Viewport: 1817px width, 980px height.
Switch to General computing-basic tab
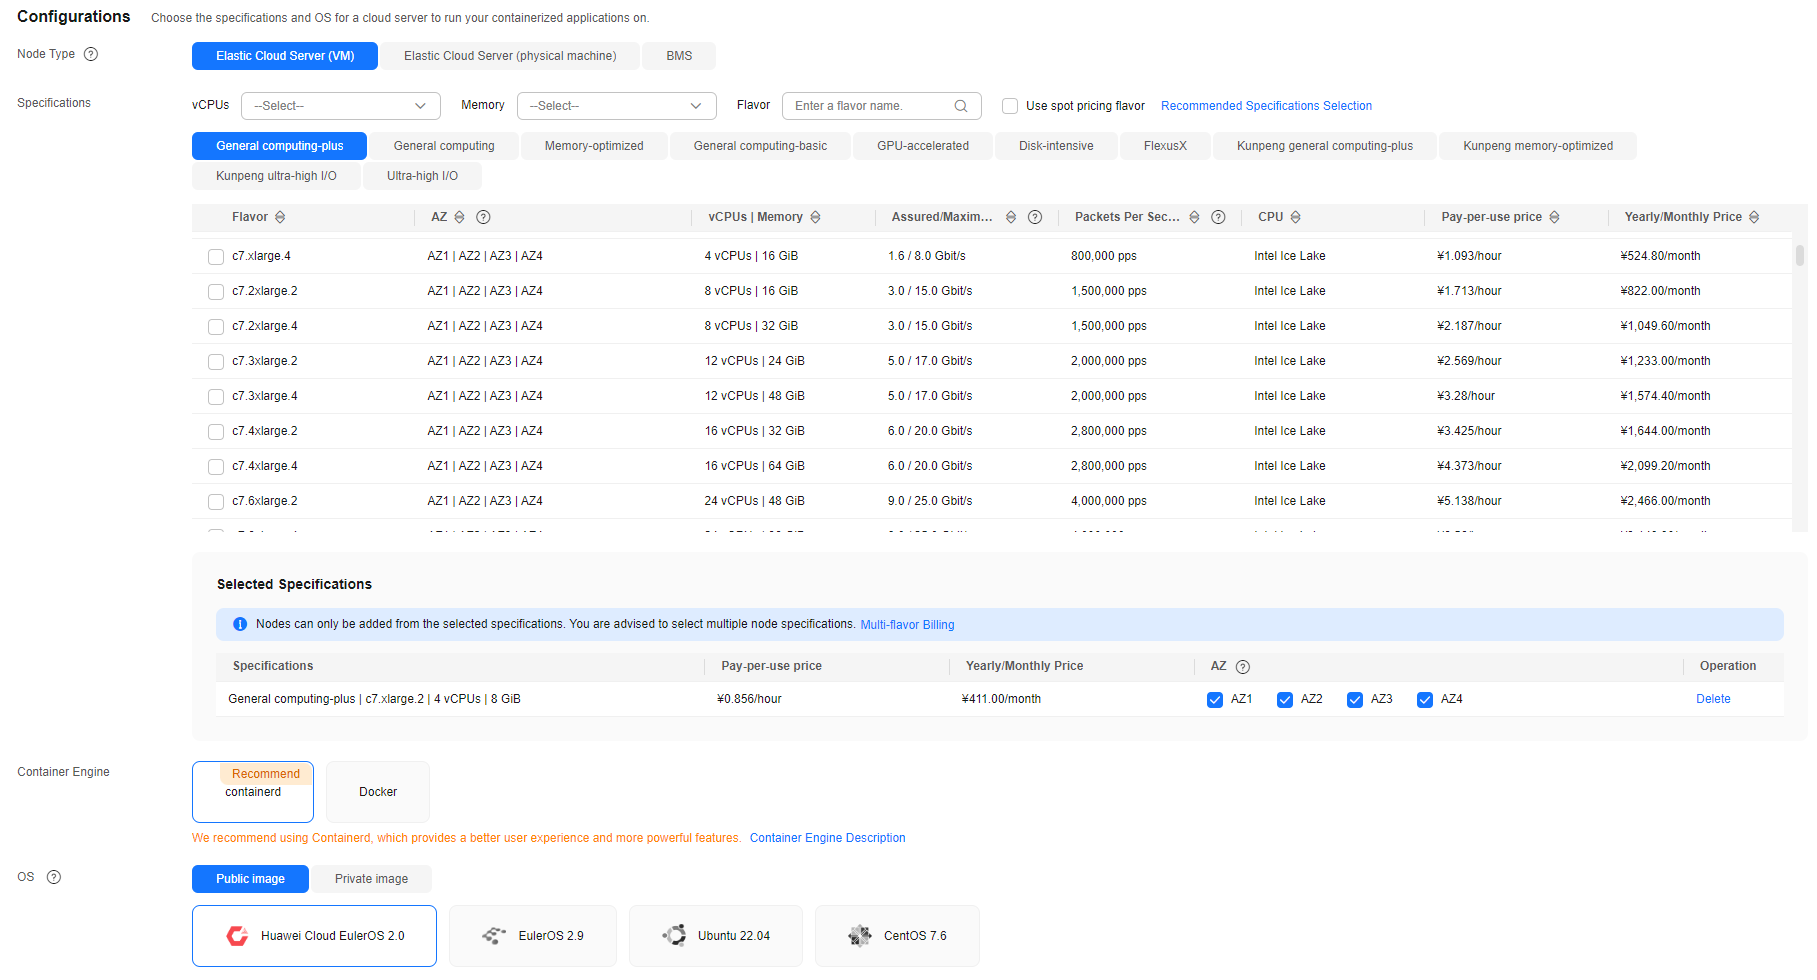(760, 146)
